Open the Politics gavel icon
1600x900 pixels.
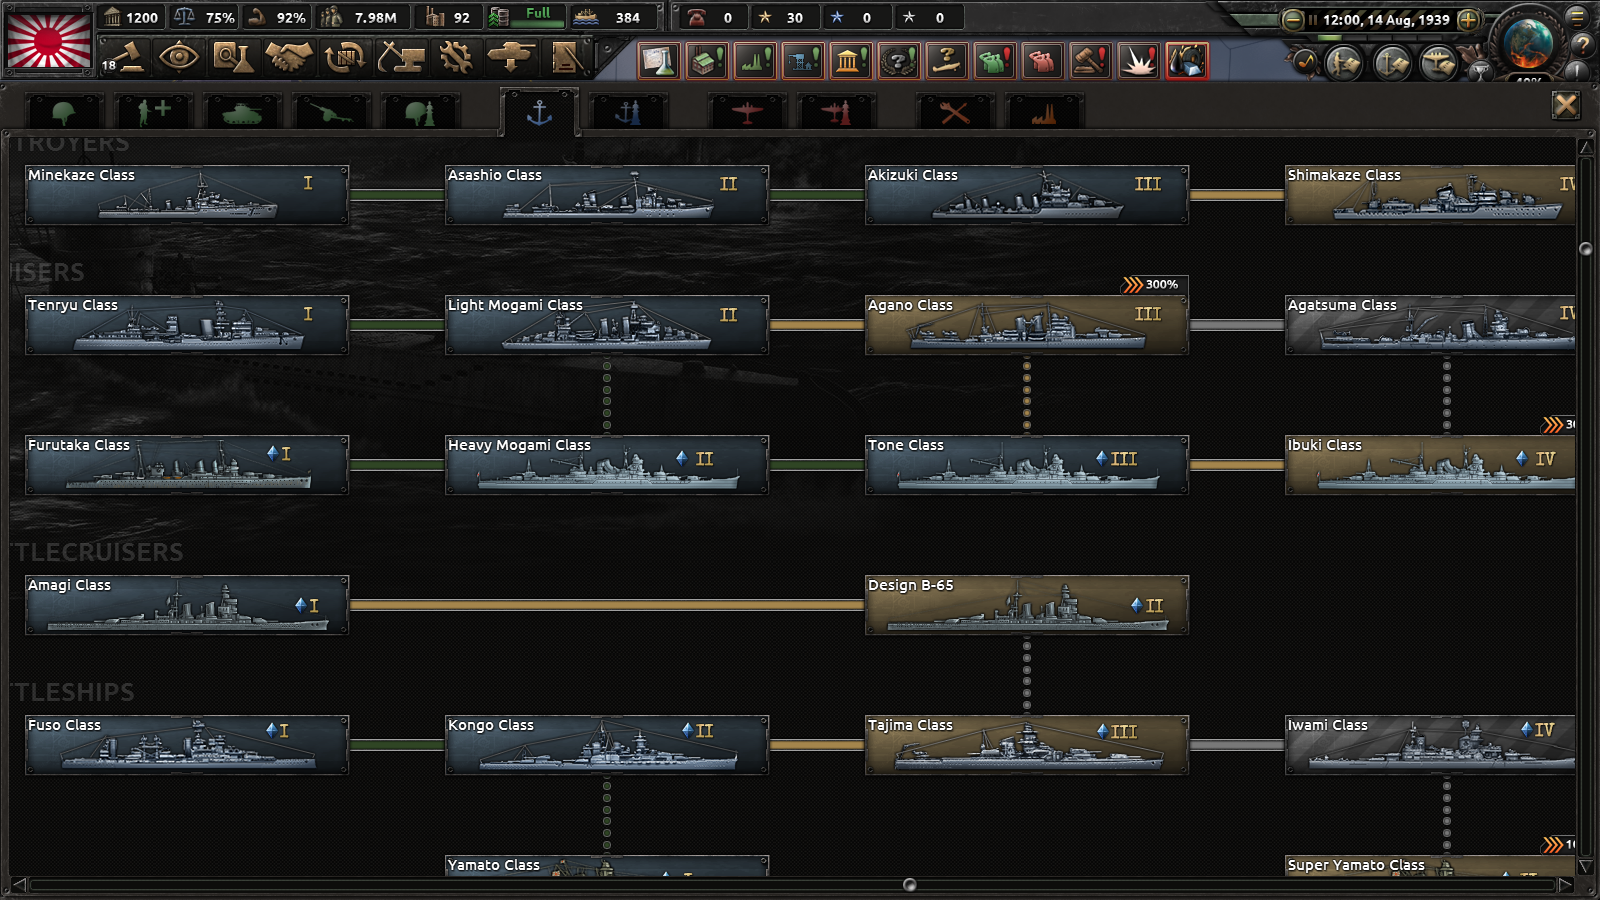(124, 58)
